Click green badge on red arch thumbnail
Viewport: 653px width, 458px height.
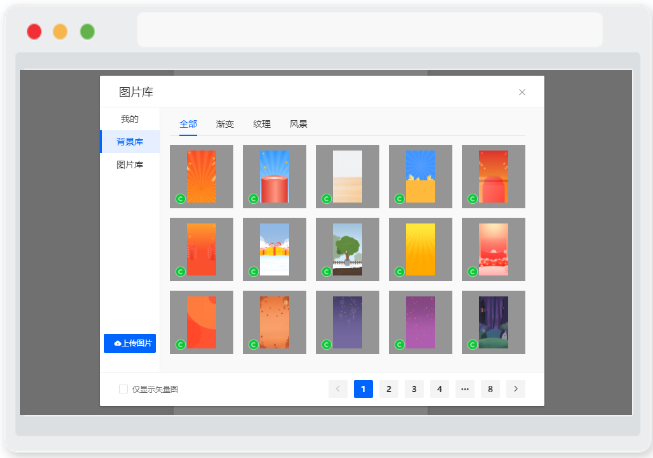pyautogui.click(x=472, y=199)
